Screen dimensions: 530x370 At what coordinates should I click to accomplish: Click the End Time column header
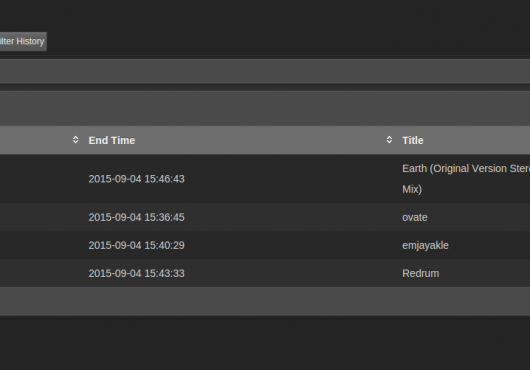[x=112, y=141]
